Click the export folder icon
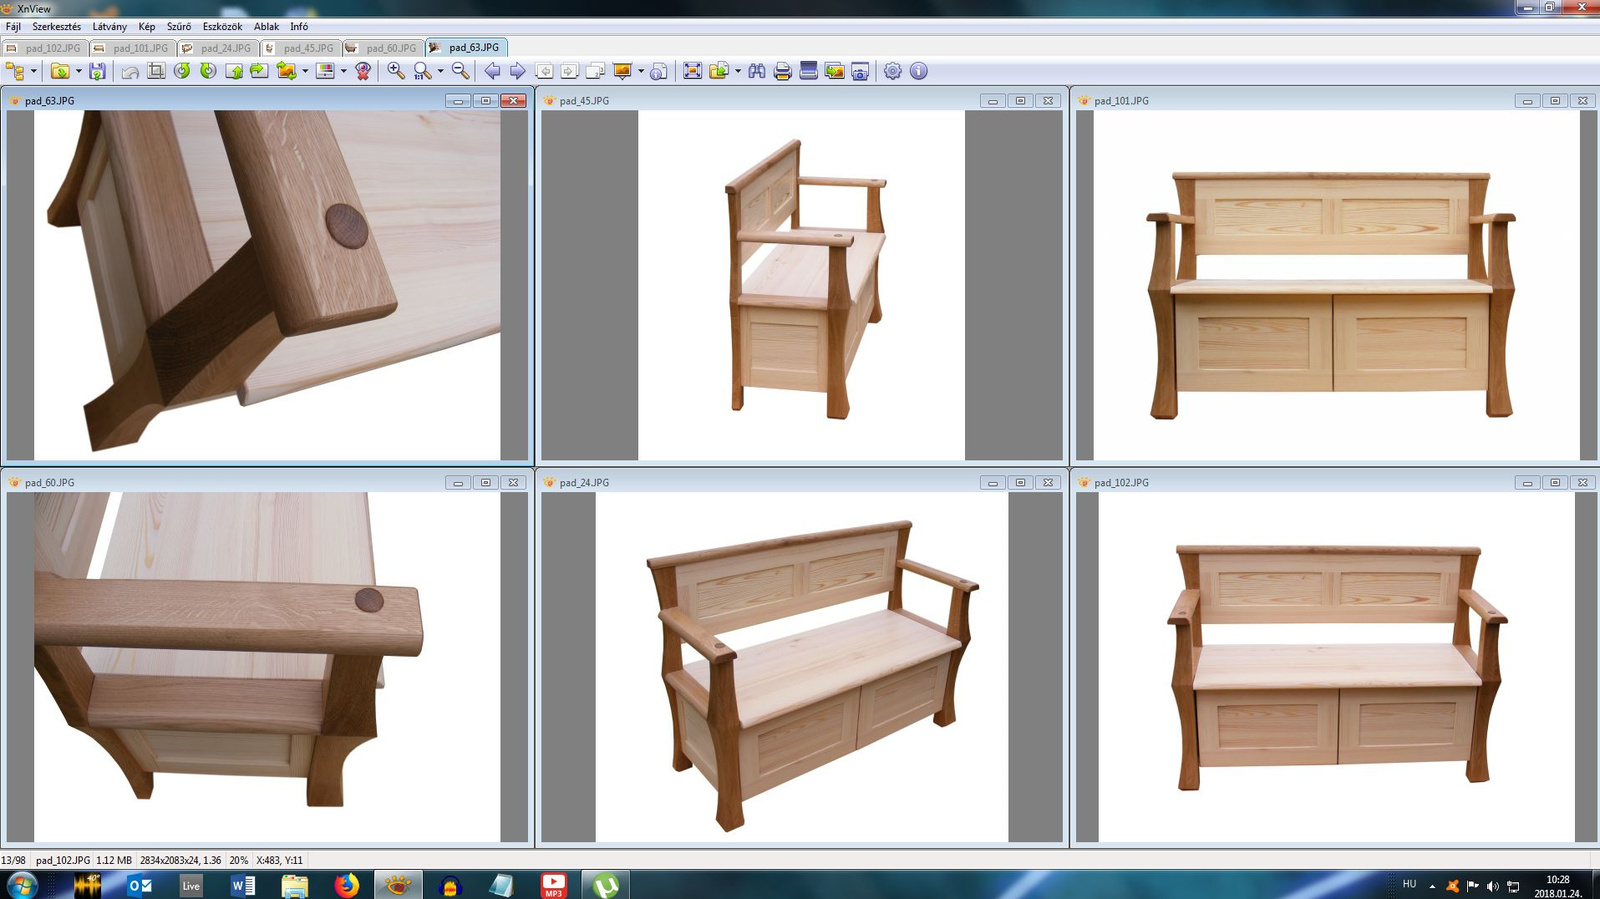 tap(718, 71)
